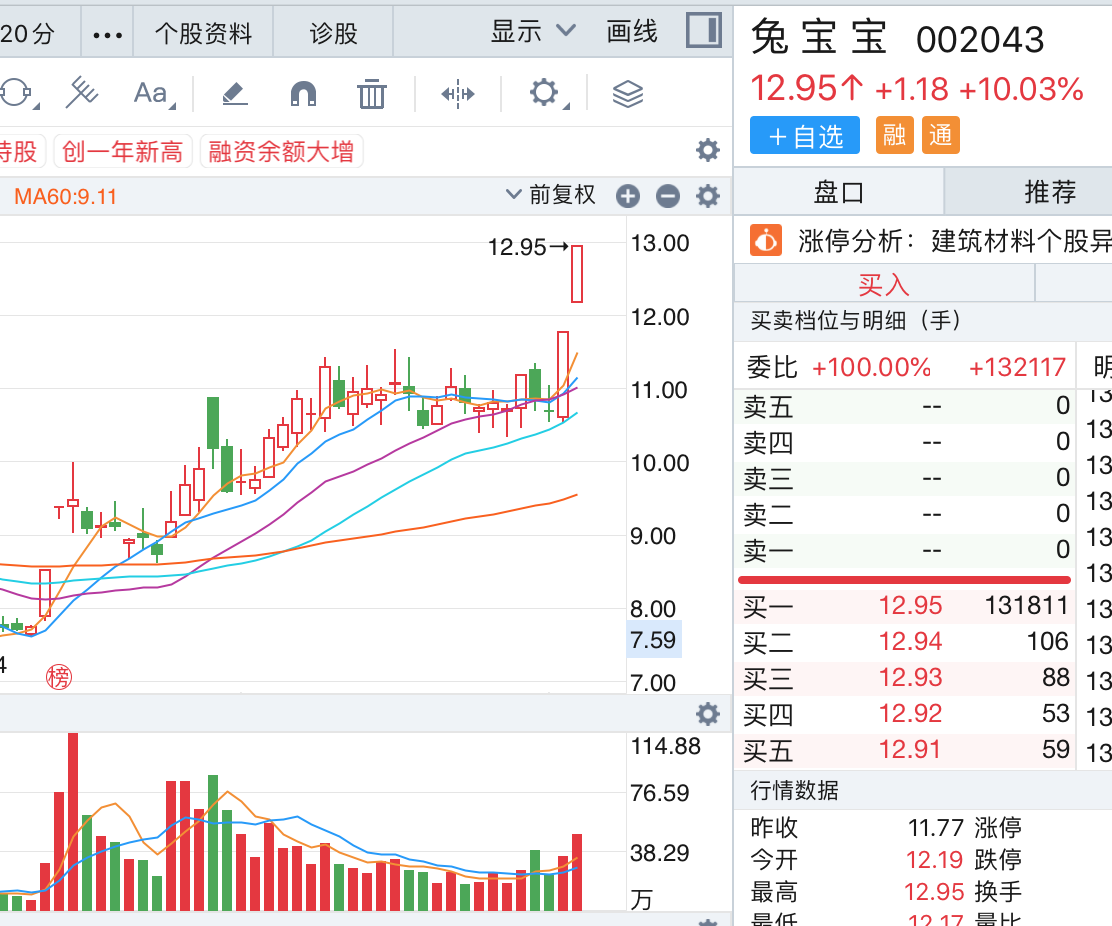The image size is (1112, 926).
Task: Select the Aa text annotation tool
Action: coord(151,94)
